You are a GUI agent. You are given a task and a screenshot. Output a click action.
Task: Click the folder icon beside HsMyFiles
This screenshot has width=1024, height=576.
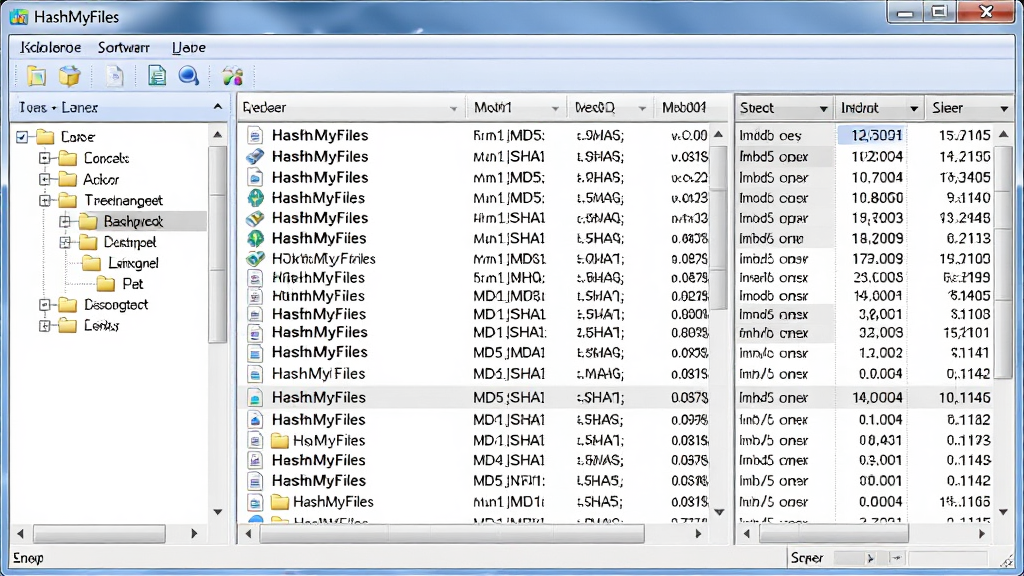280,441
